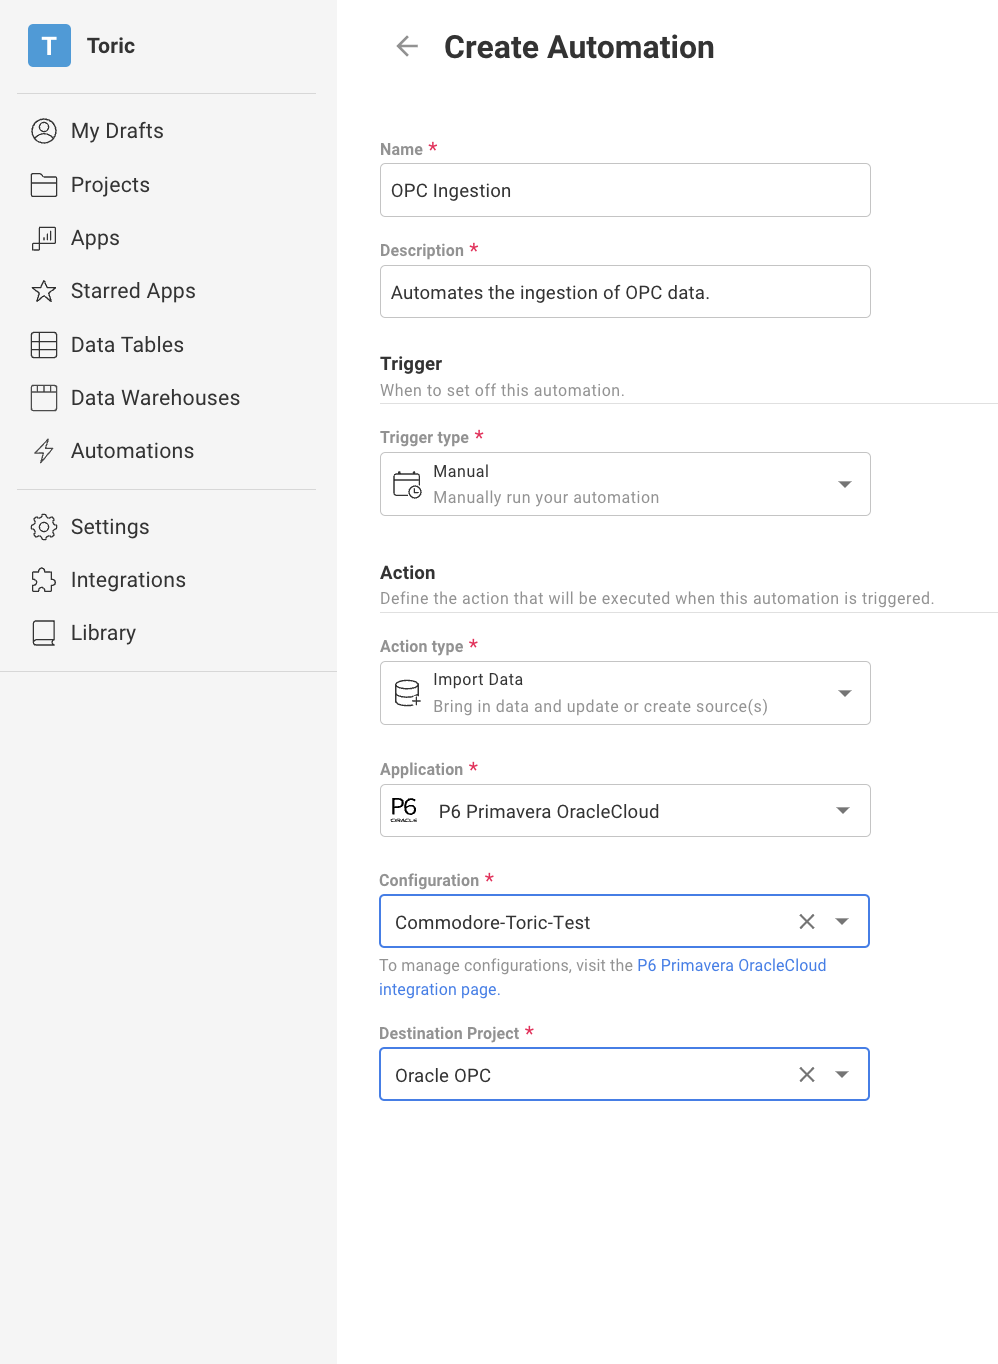
Task: Go to Integrations page
Action: (128, 580)
